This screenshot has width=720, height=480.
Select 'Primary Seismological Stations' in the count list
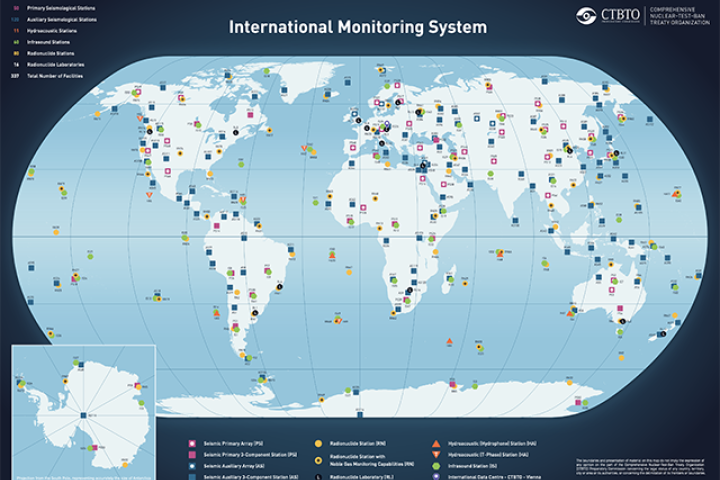(x=61, y=8)
